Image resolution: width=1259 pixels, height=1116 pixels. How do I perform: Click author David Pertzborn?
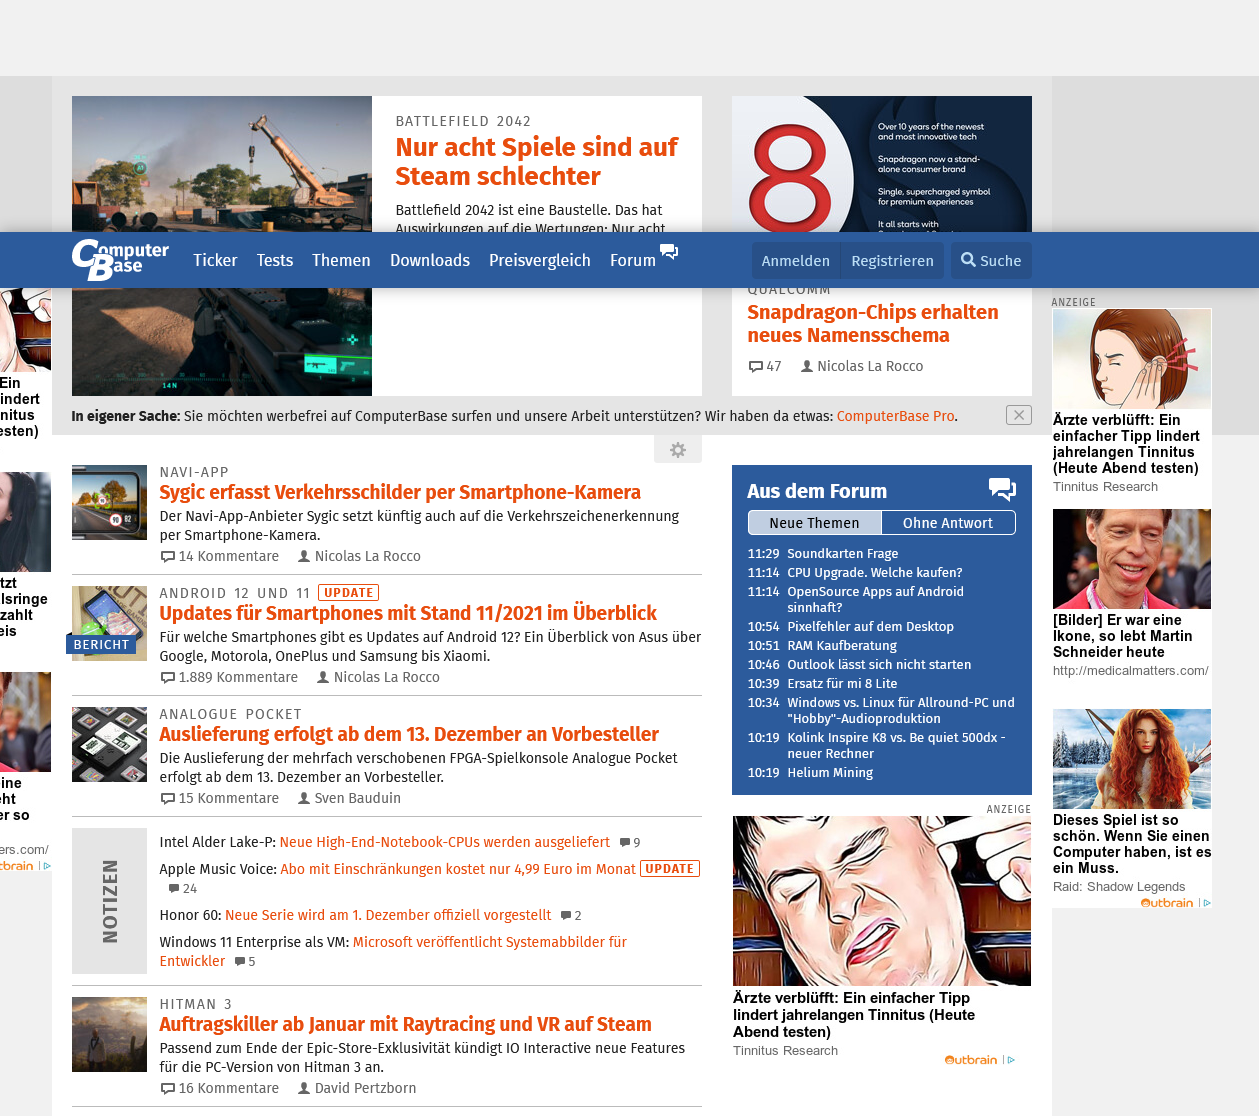click(357, 1088)
